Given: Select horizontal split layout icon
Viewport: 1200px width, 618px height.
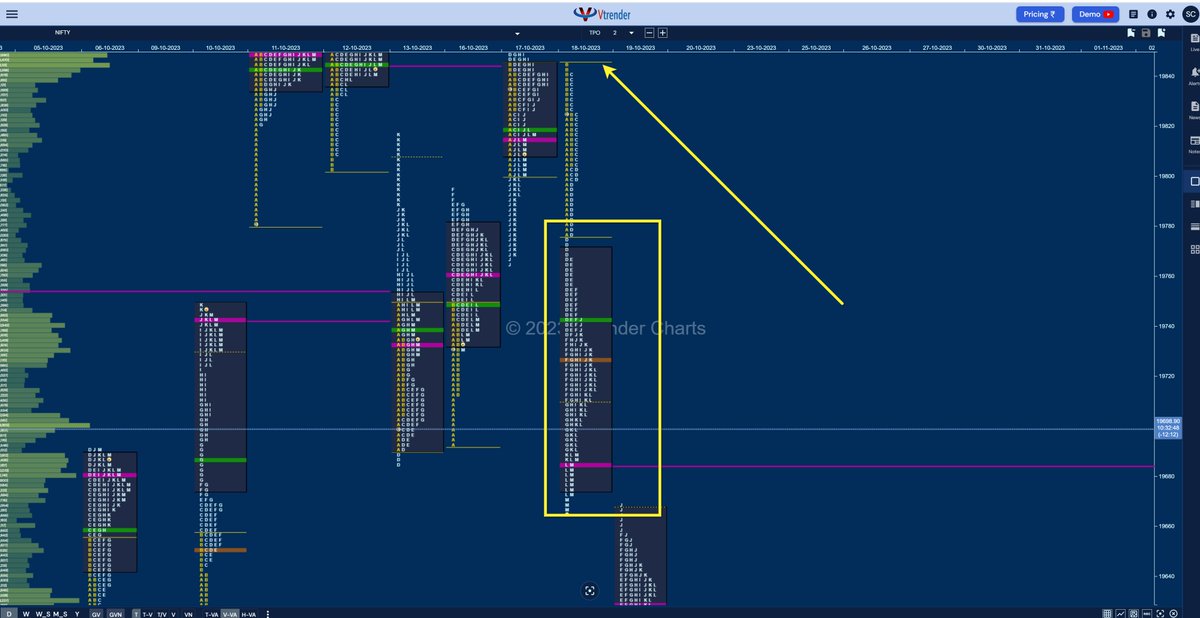Looking at the screenshot, I should [x=1194, y=227].
